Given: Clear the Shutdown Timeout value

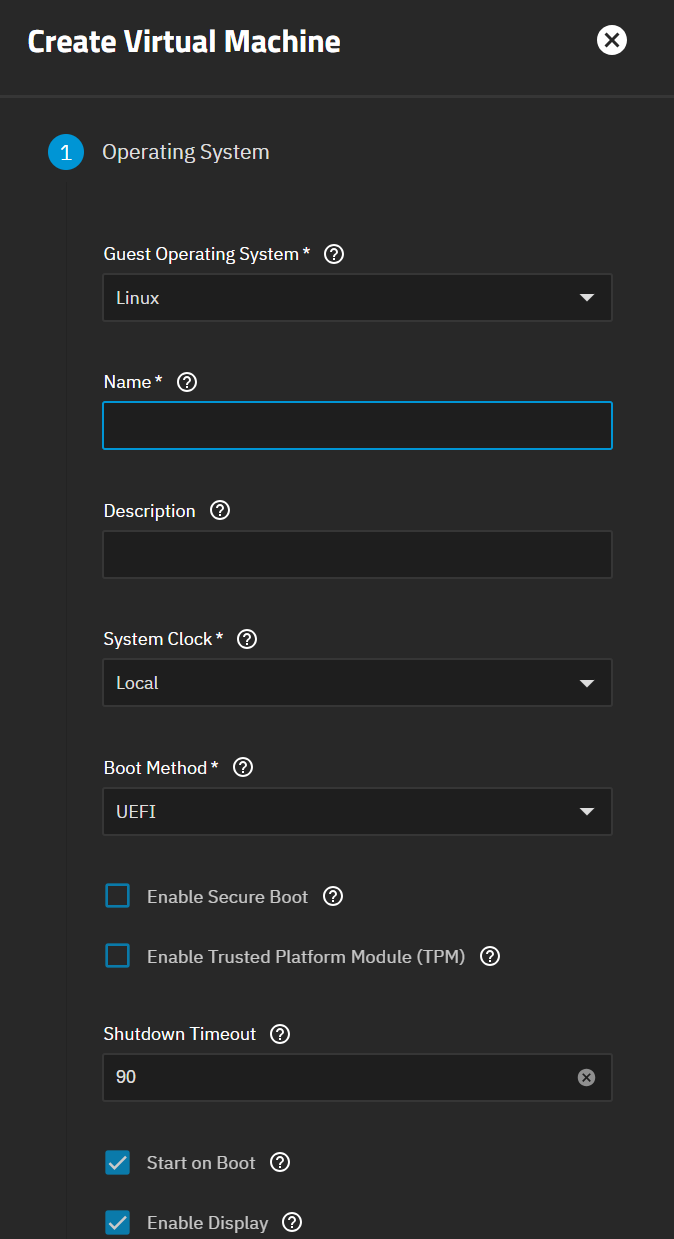Looking at the screenshot, I should [x=587, y=1077].
